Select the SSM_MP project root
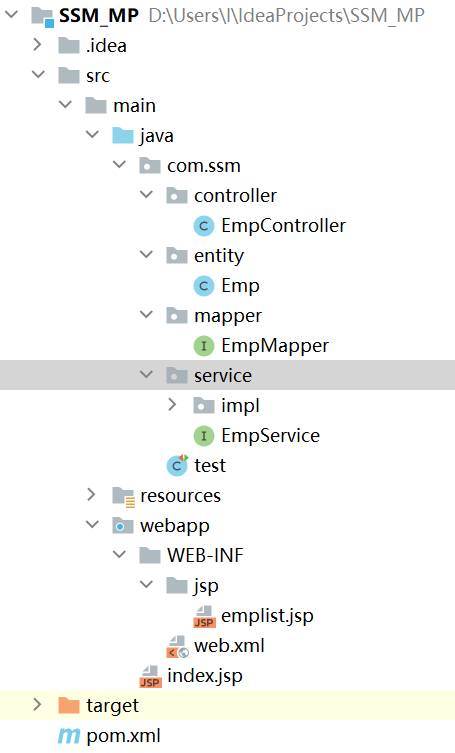This screenshot has width=455, height=753. (98, 16)
